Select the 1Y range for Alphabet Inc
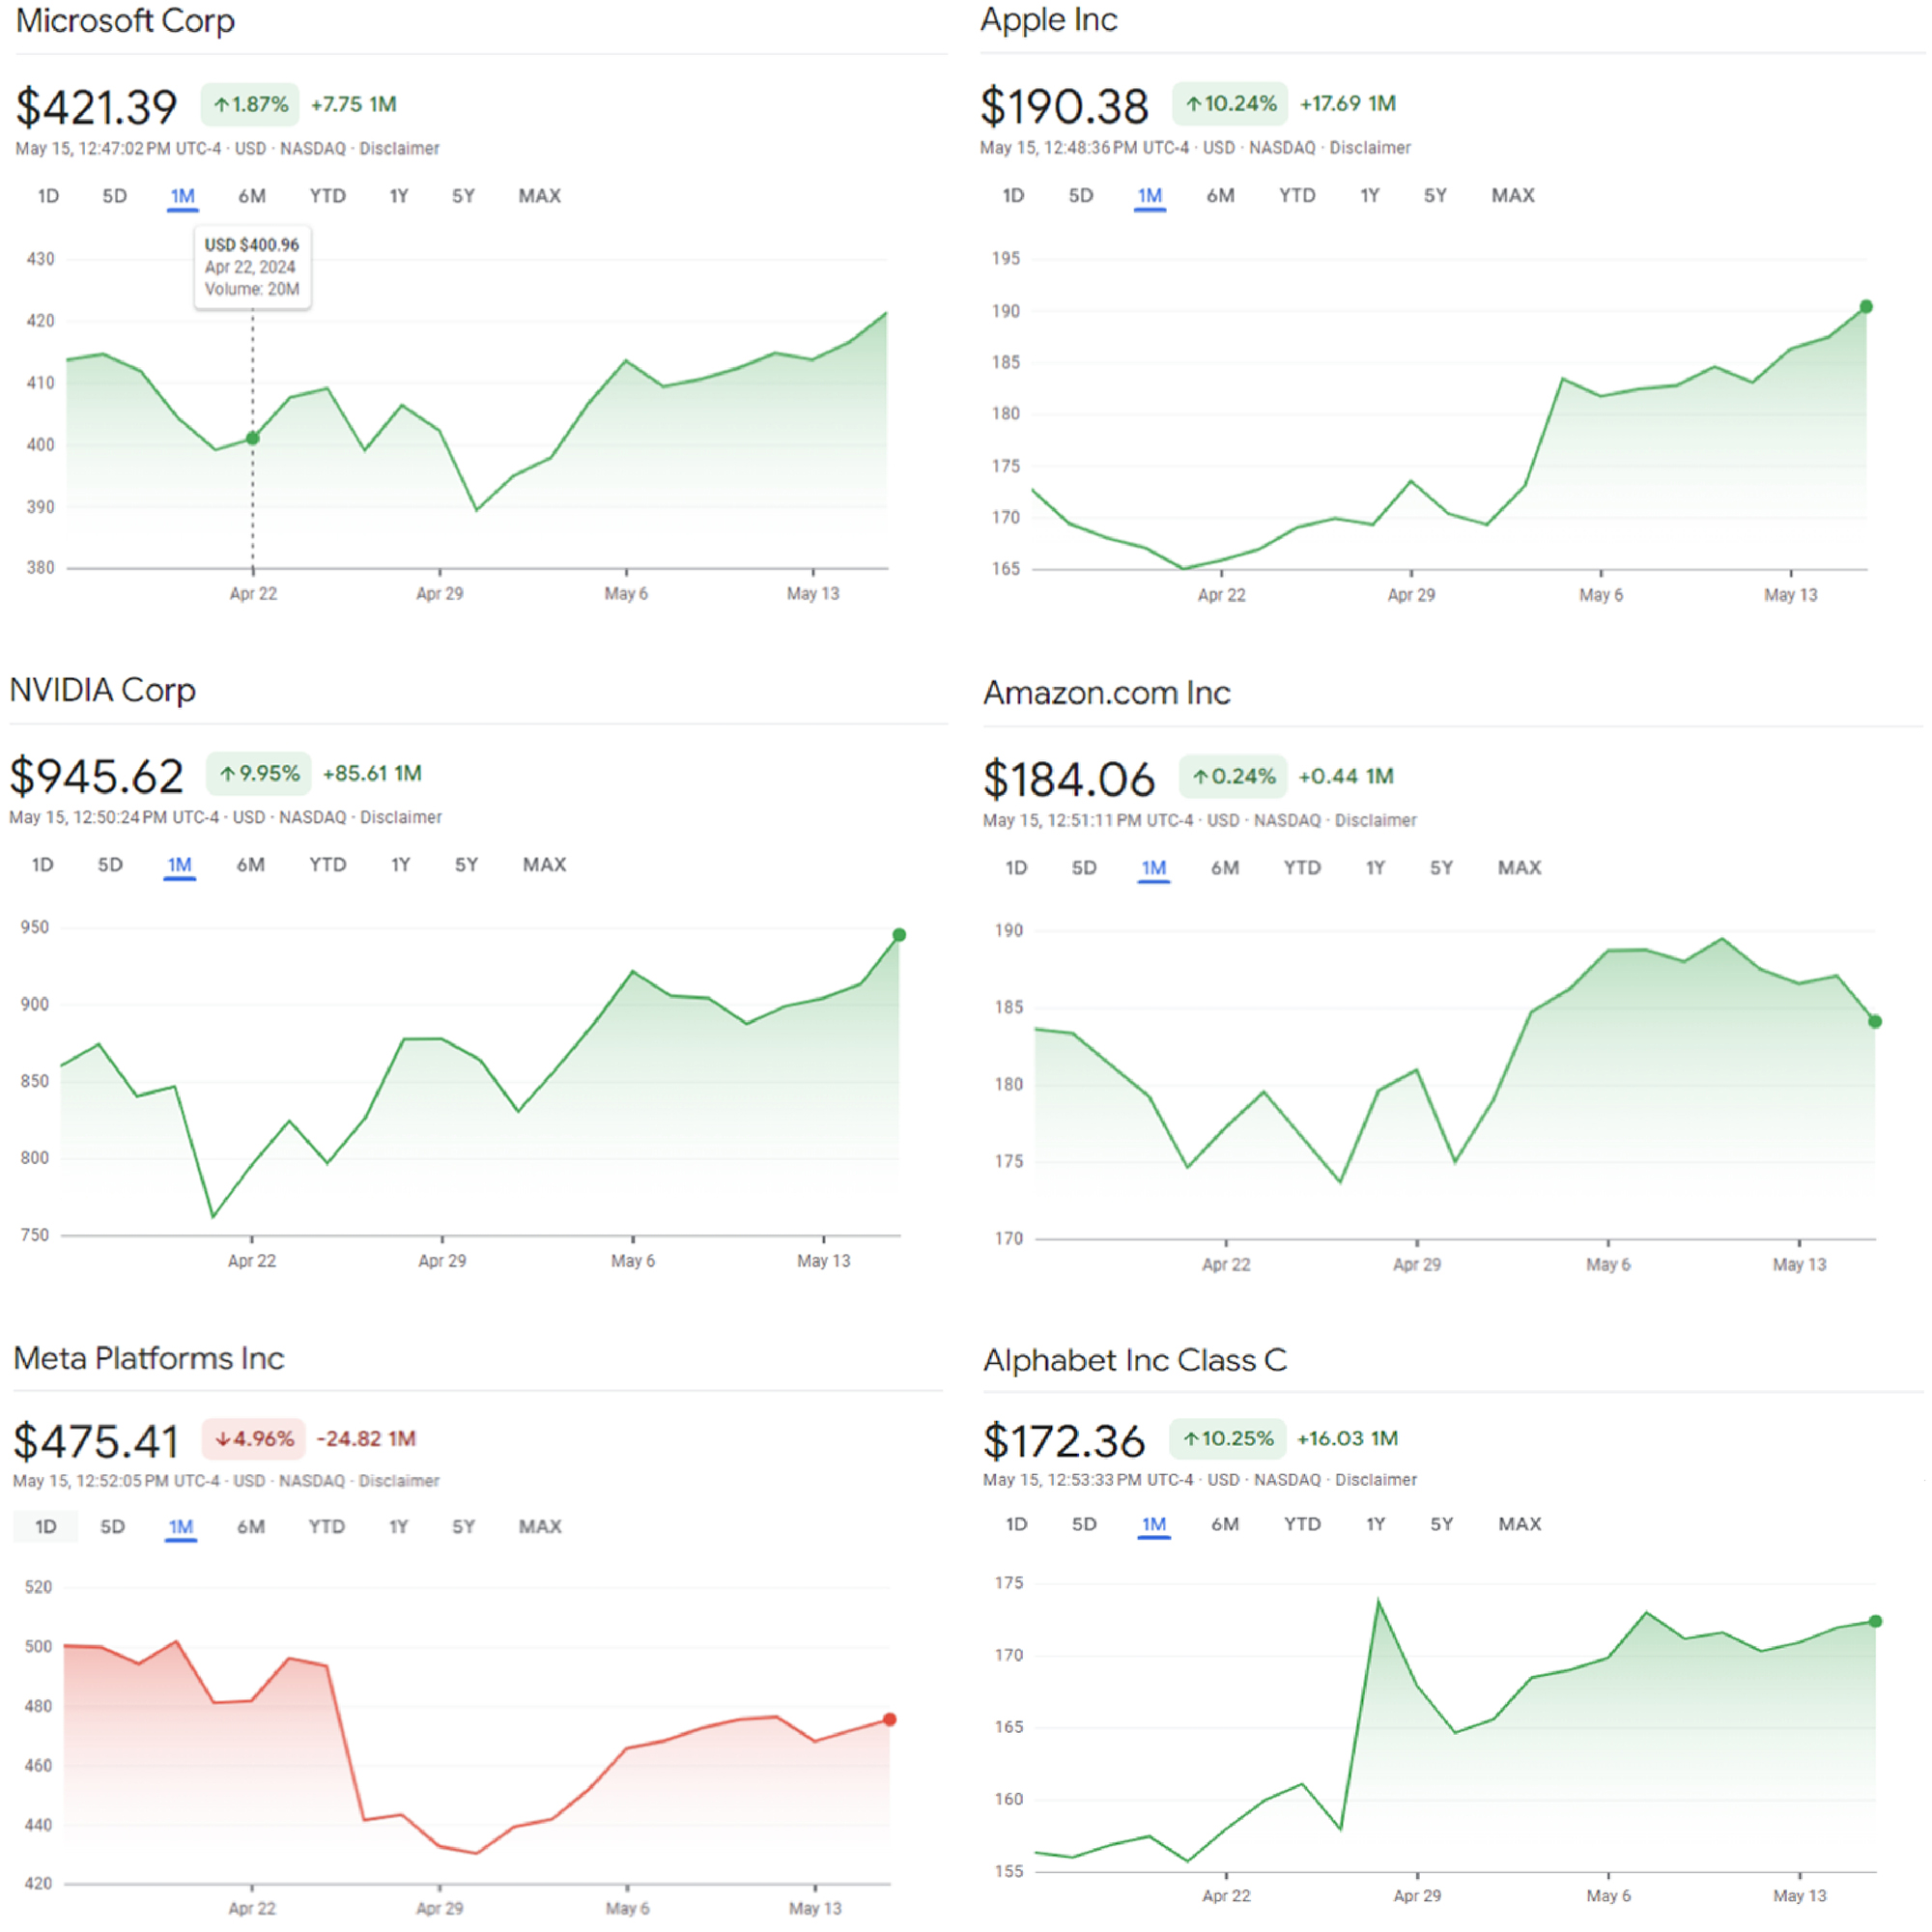Viewport: 1932px width, 1932px height. [x=1376, y=1524]
